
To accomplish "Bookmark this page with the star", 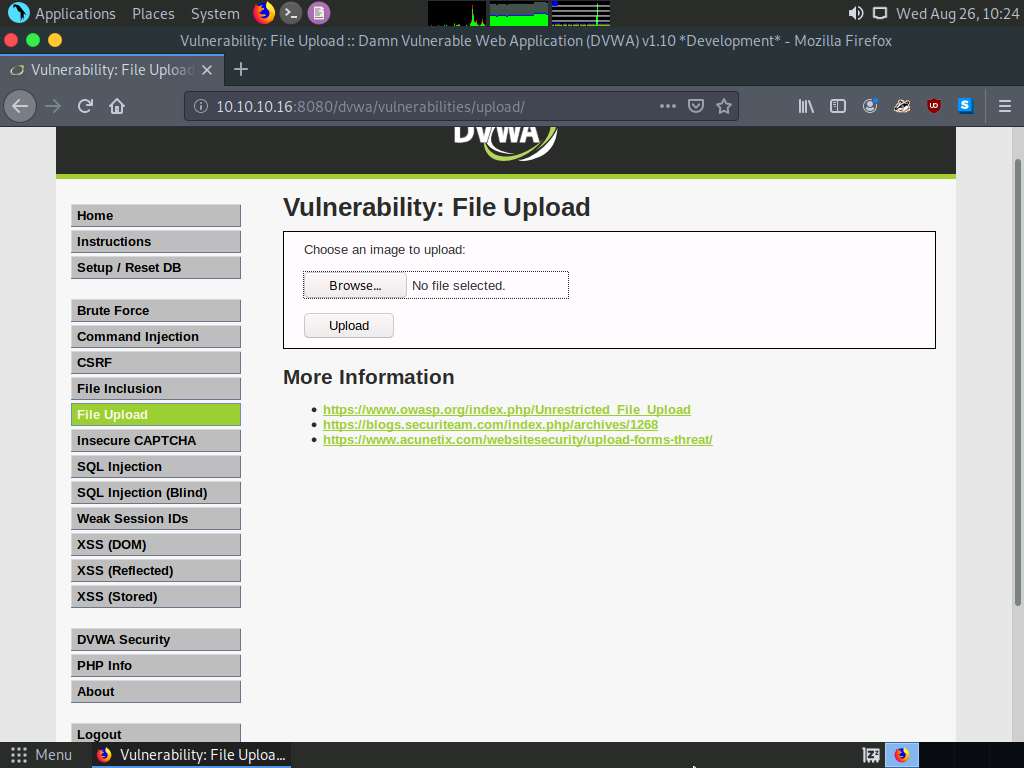I will [724, 106].
